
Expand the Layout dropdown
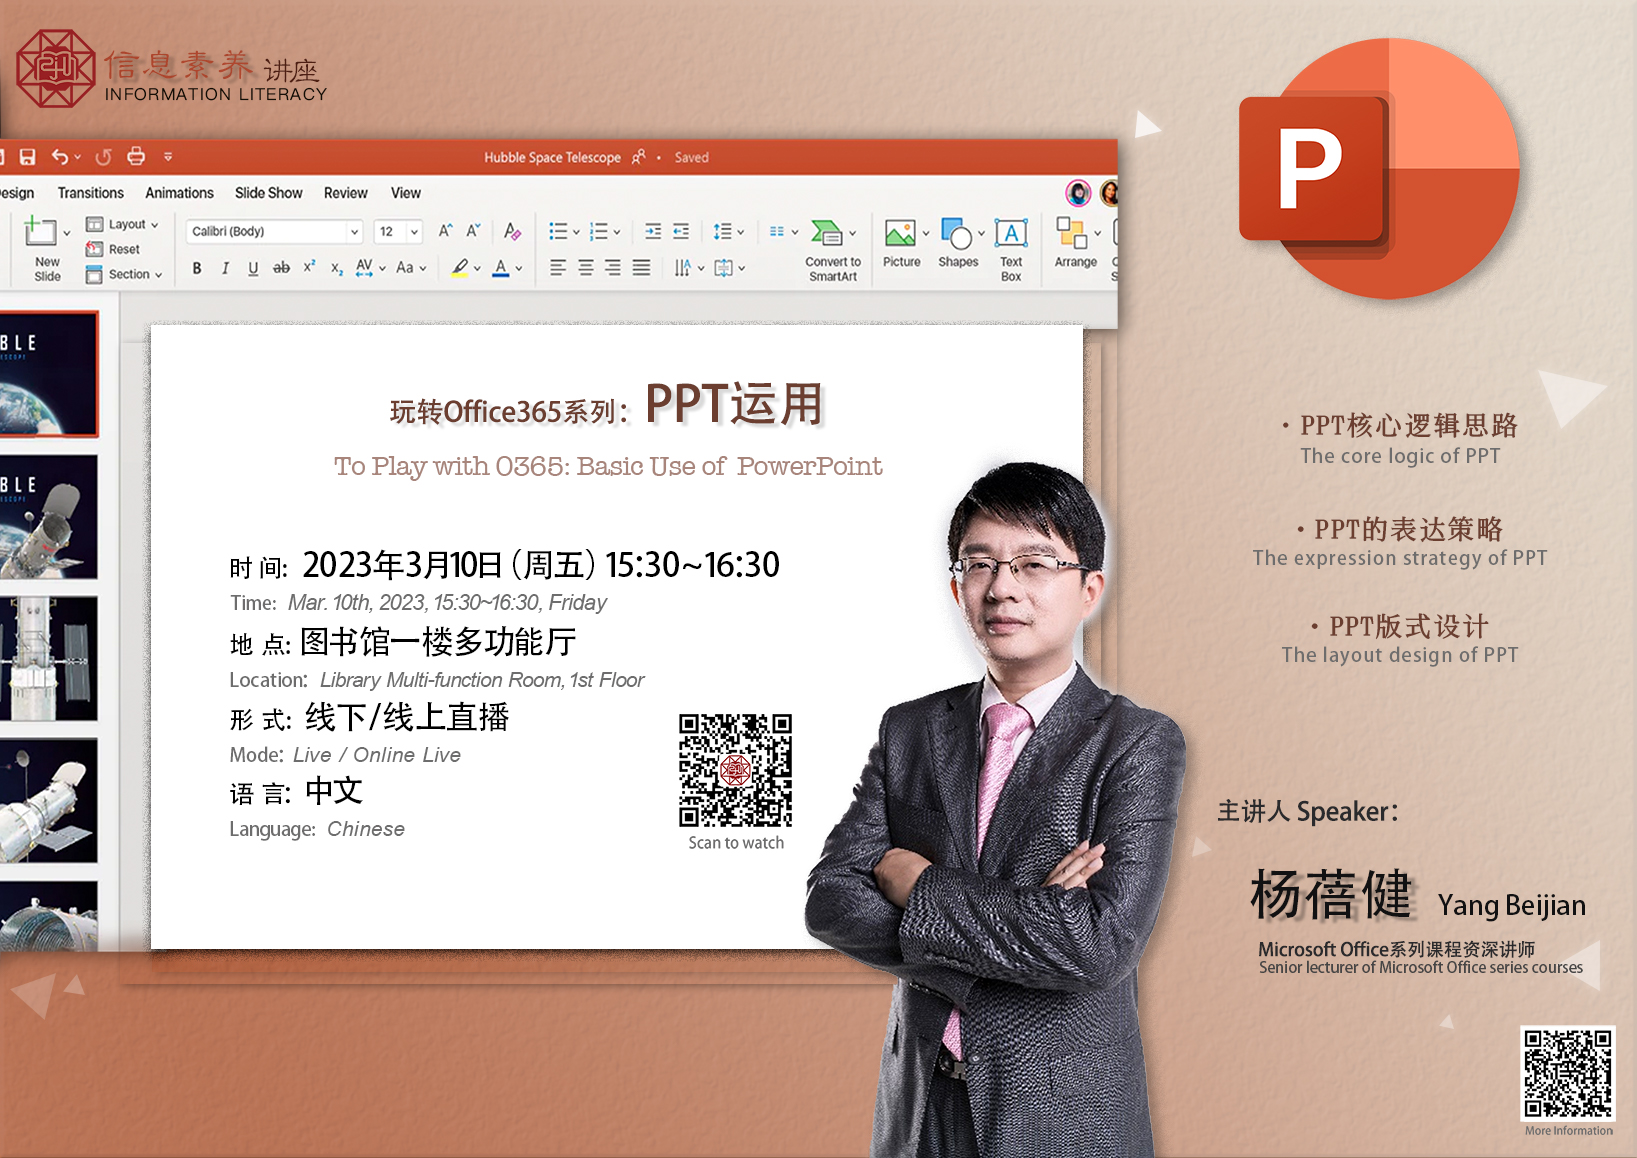124,224
